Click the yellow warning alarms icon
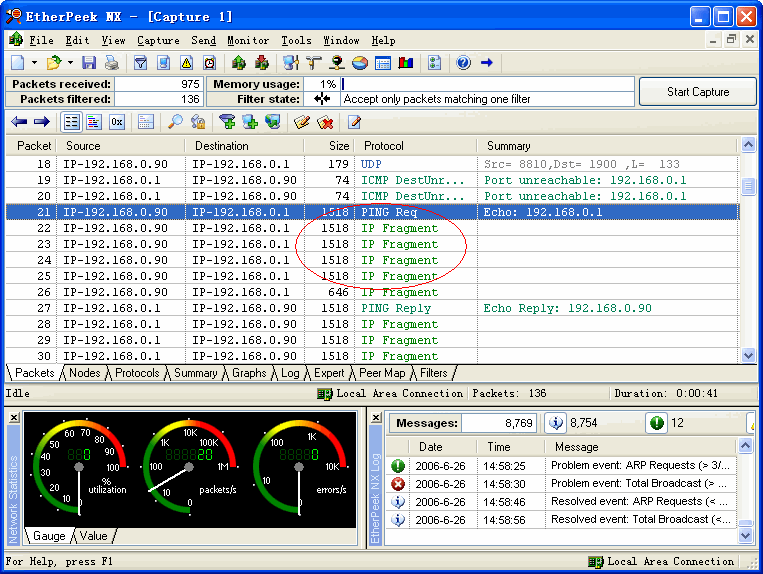This screenshot has height=574, width=763. [x=186, y=63]
